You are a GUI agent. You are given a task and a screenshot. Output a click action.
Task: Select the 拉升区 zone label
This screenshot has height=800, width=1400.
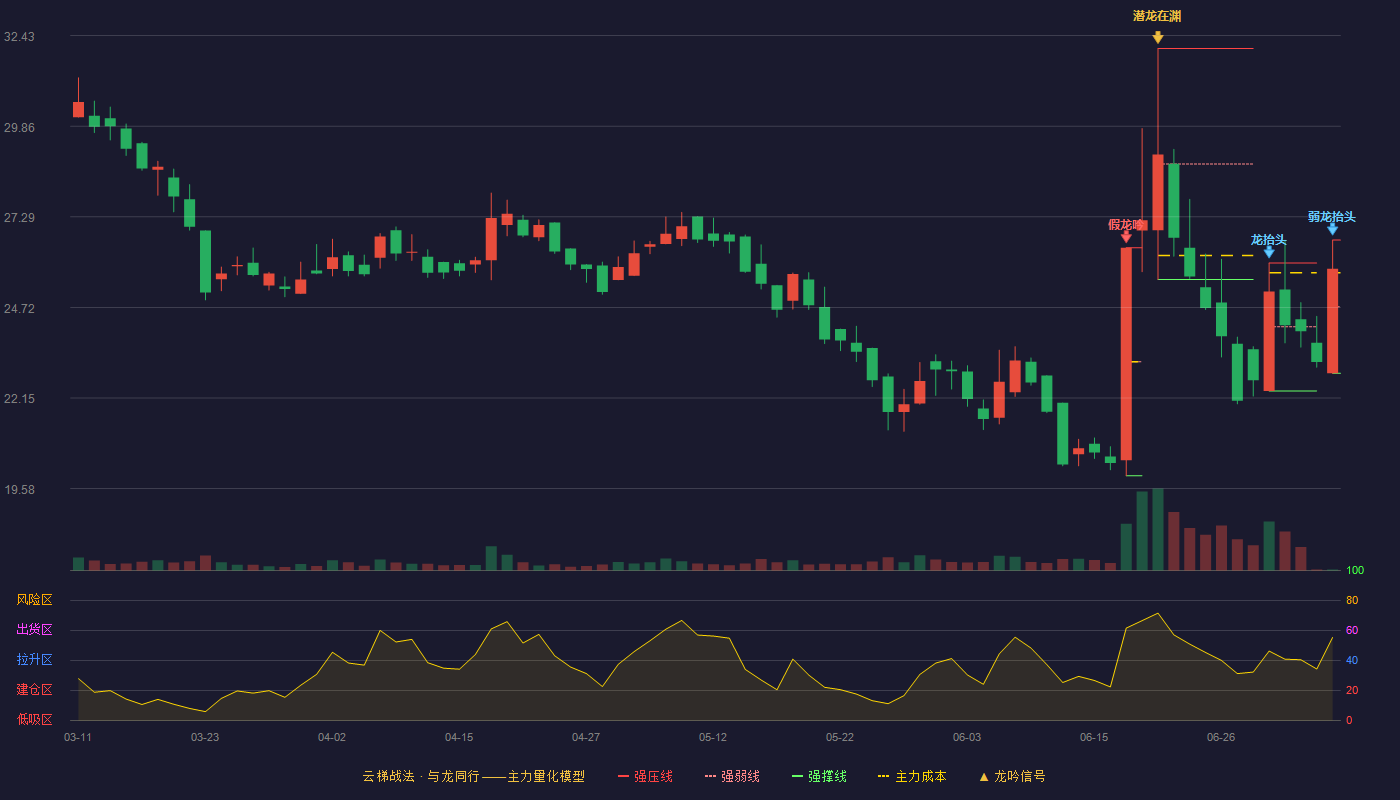coord(34,660)
